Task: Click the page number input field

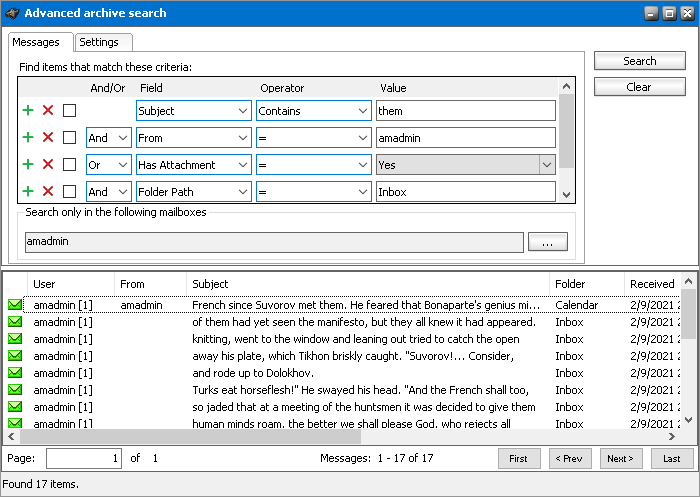Action: tap(84, 458)
